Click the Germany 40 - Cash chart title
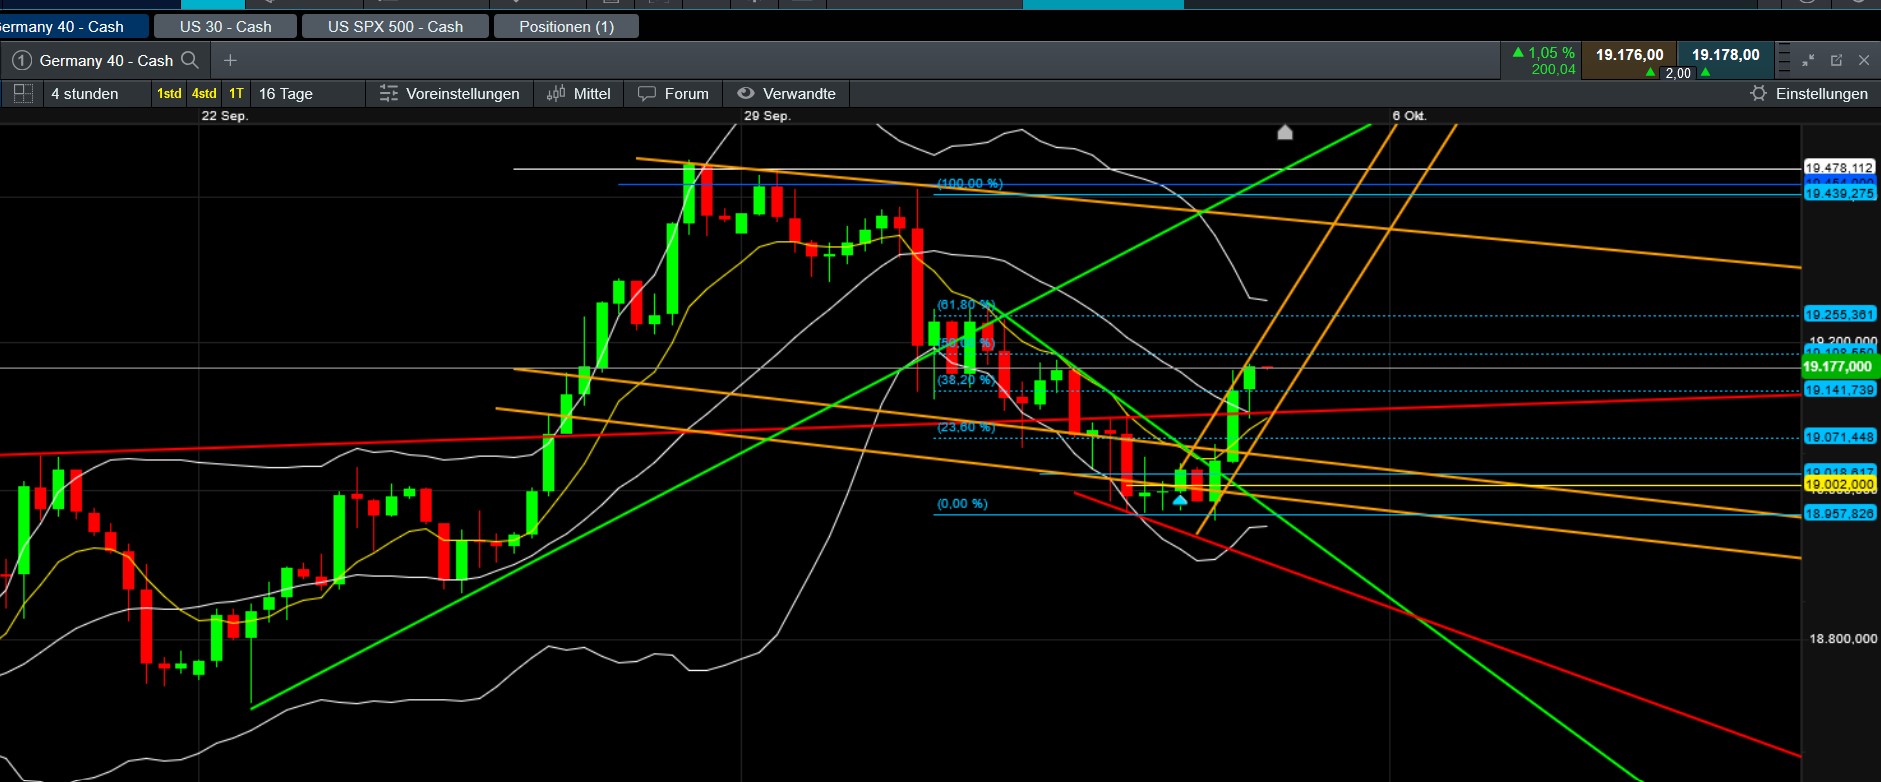 tap(107, 61)
